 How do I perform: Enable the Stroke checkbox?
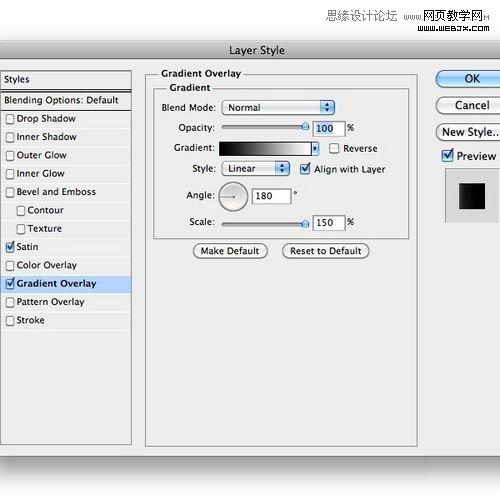point(10,321)
